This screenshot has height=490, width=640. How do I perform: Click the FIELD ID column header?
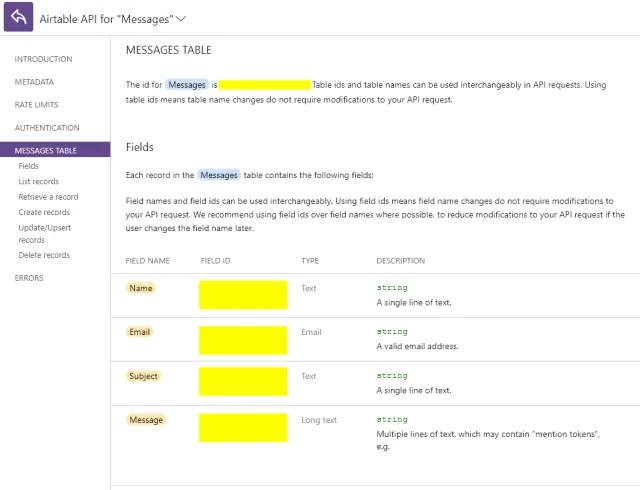tap(216, 261)
